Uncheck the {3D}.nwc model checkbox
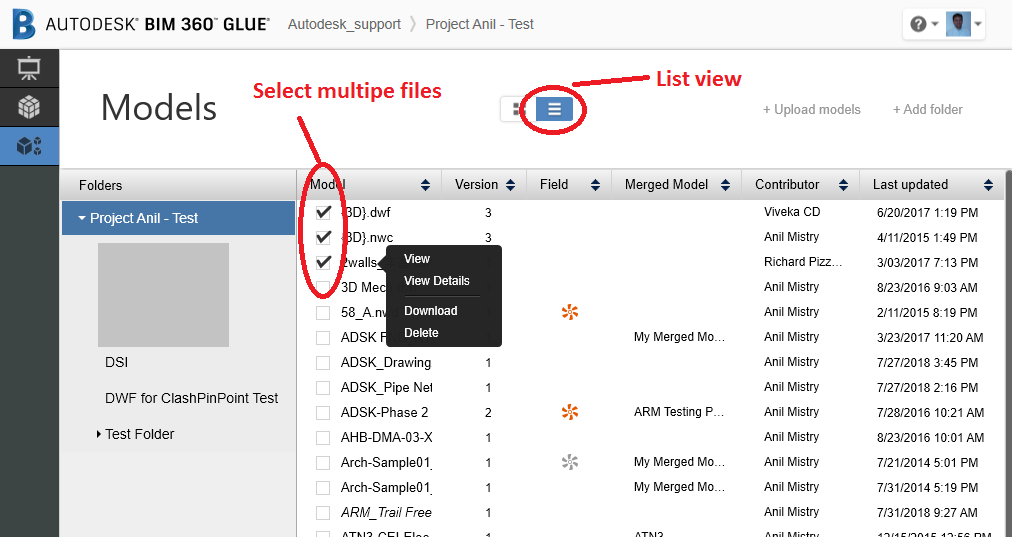The image size is (1012, 537). click(323, 238)
